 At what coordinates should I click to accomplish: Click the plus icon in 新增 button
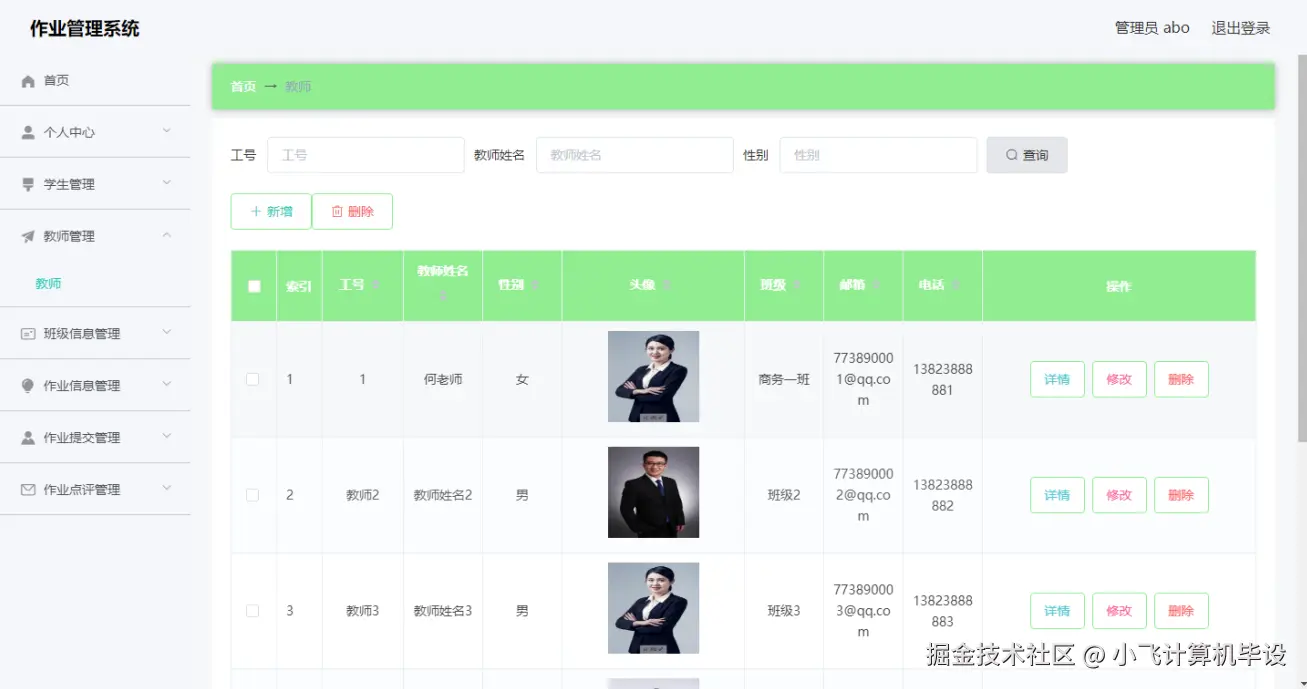[x=256, y=212]
